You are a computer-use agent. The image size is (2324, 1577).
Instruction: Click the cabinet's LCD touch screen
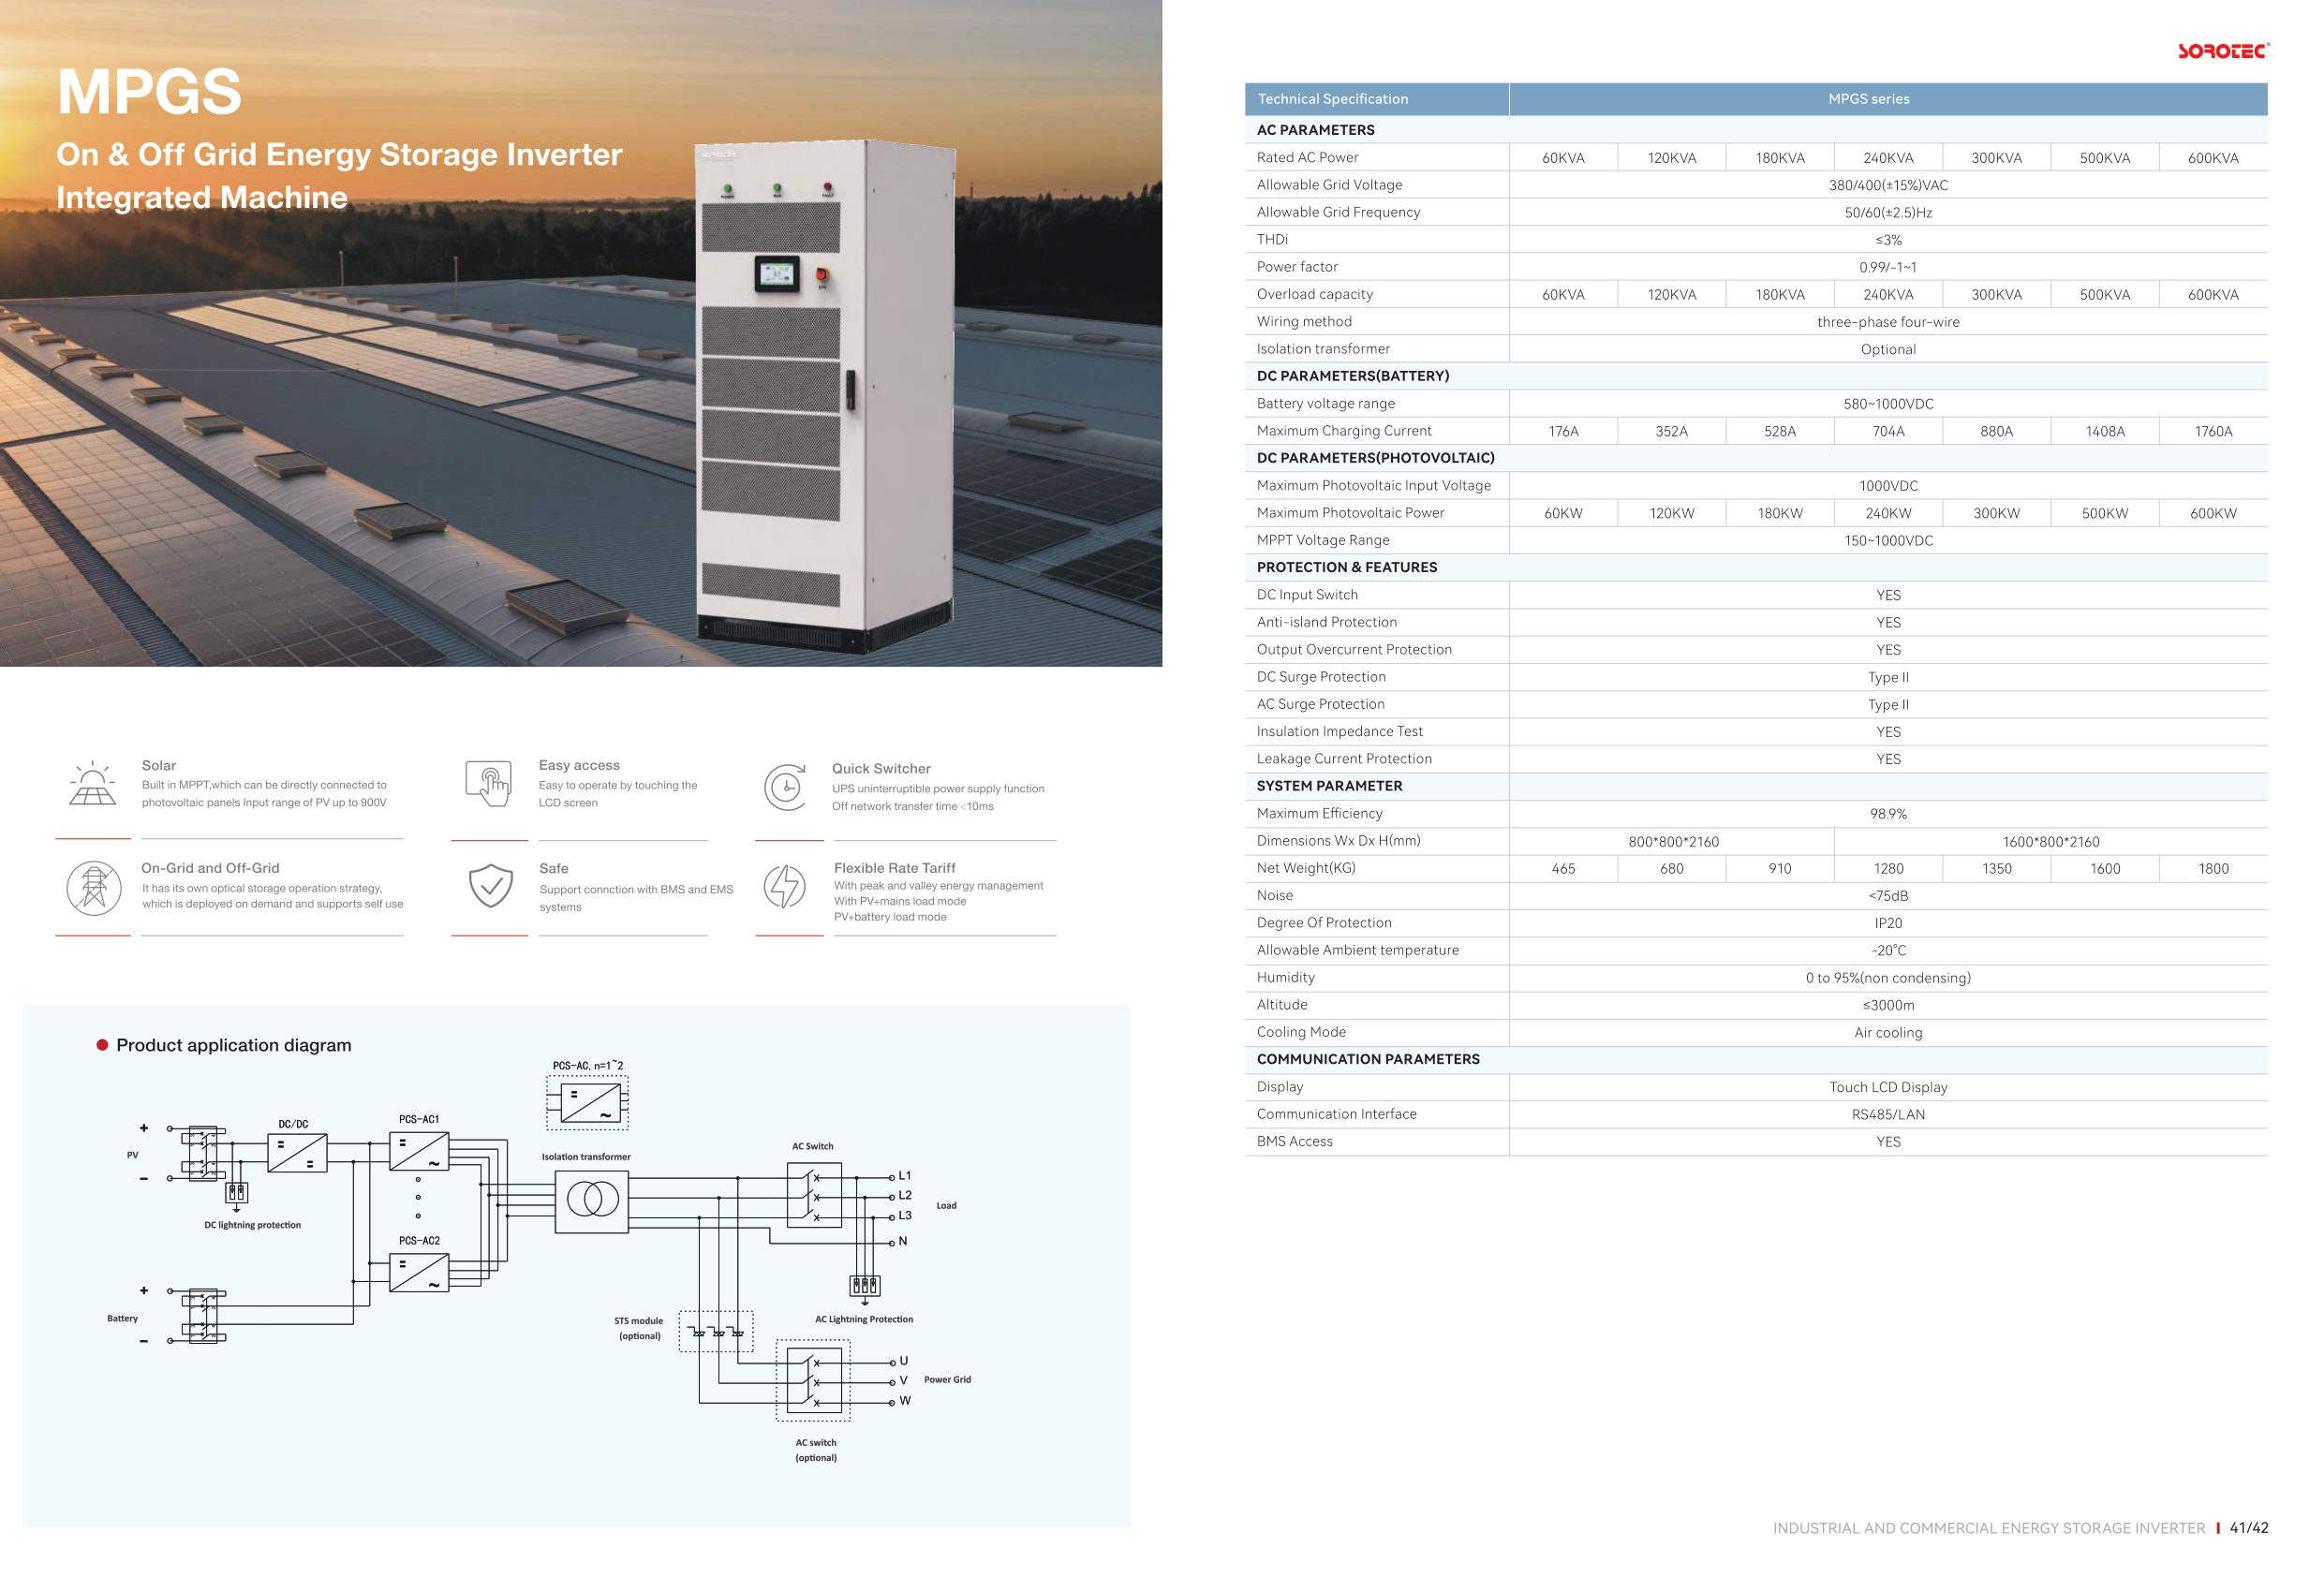point(777,273)
